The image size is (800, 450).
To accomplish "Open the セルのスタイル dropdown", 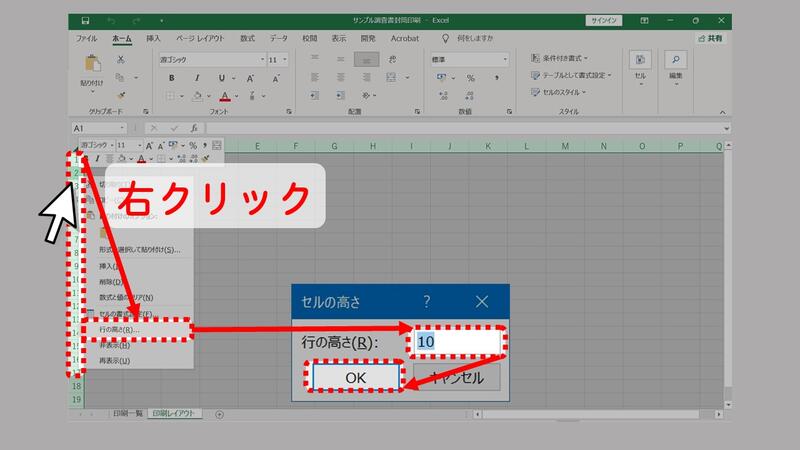I will point(558,92).
